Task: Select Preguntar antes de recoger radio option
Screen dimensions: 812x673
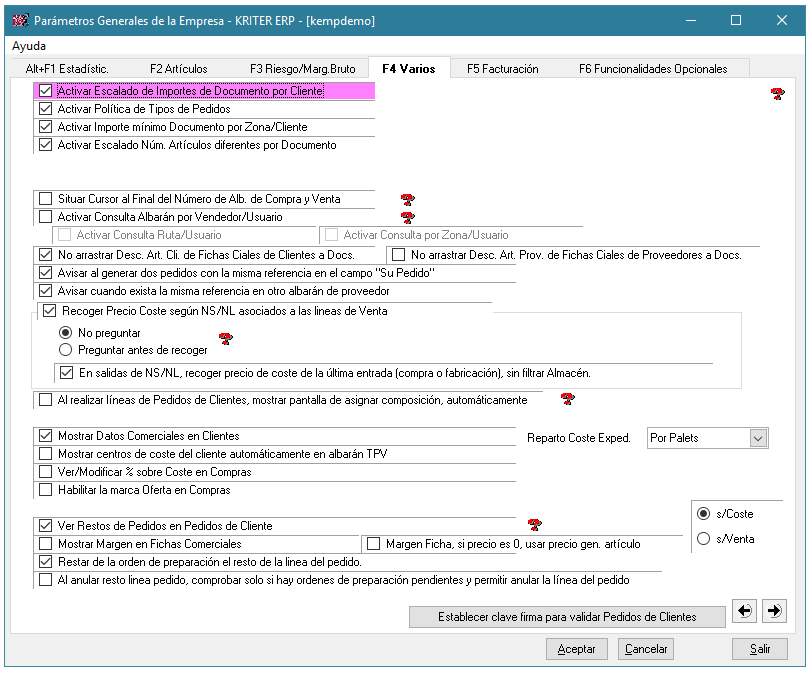Action: (66, 350)
